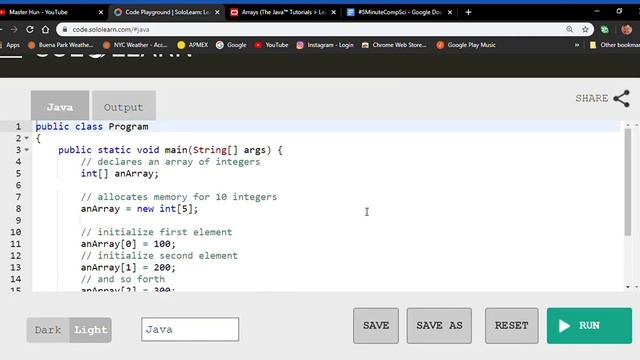Viewport: 640px width, 360px height.
Task: Run the code with the RUN button
Action: click(589, 326)
